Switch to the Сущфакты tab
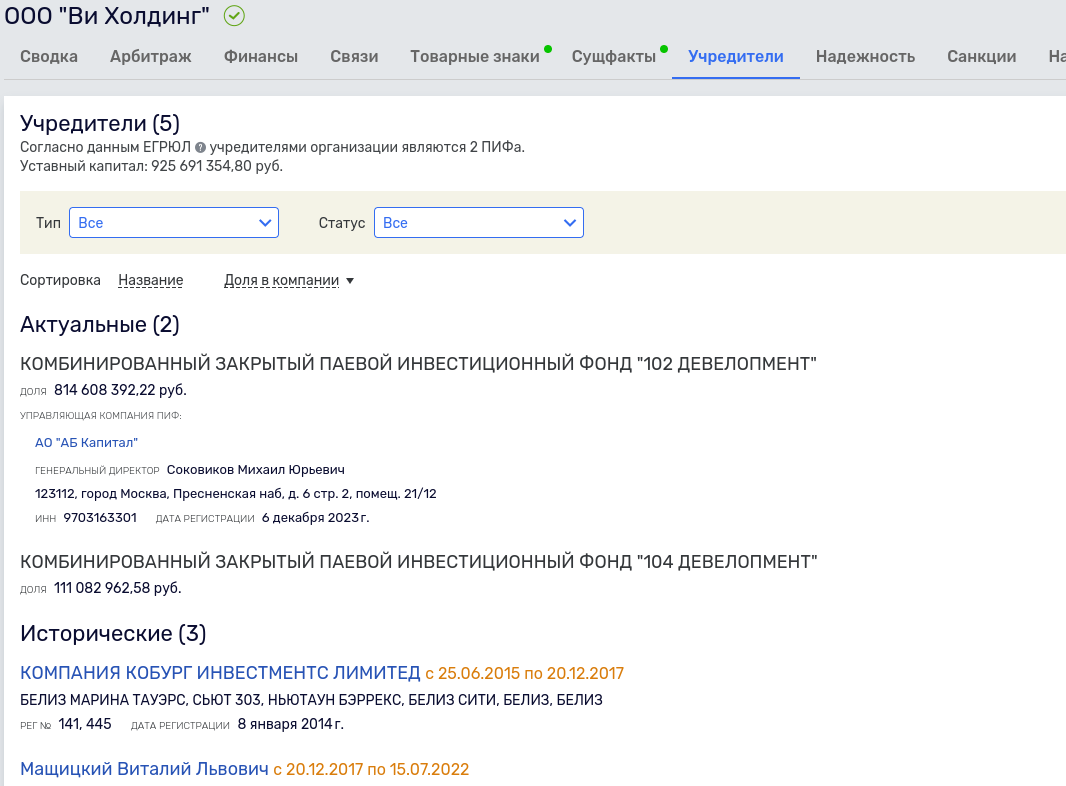Image resolution: width=1066 pixels, height=786 pixels. [x=614, y=56]
